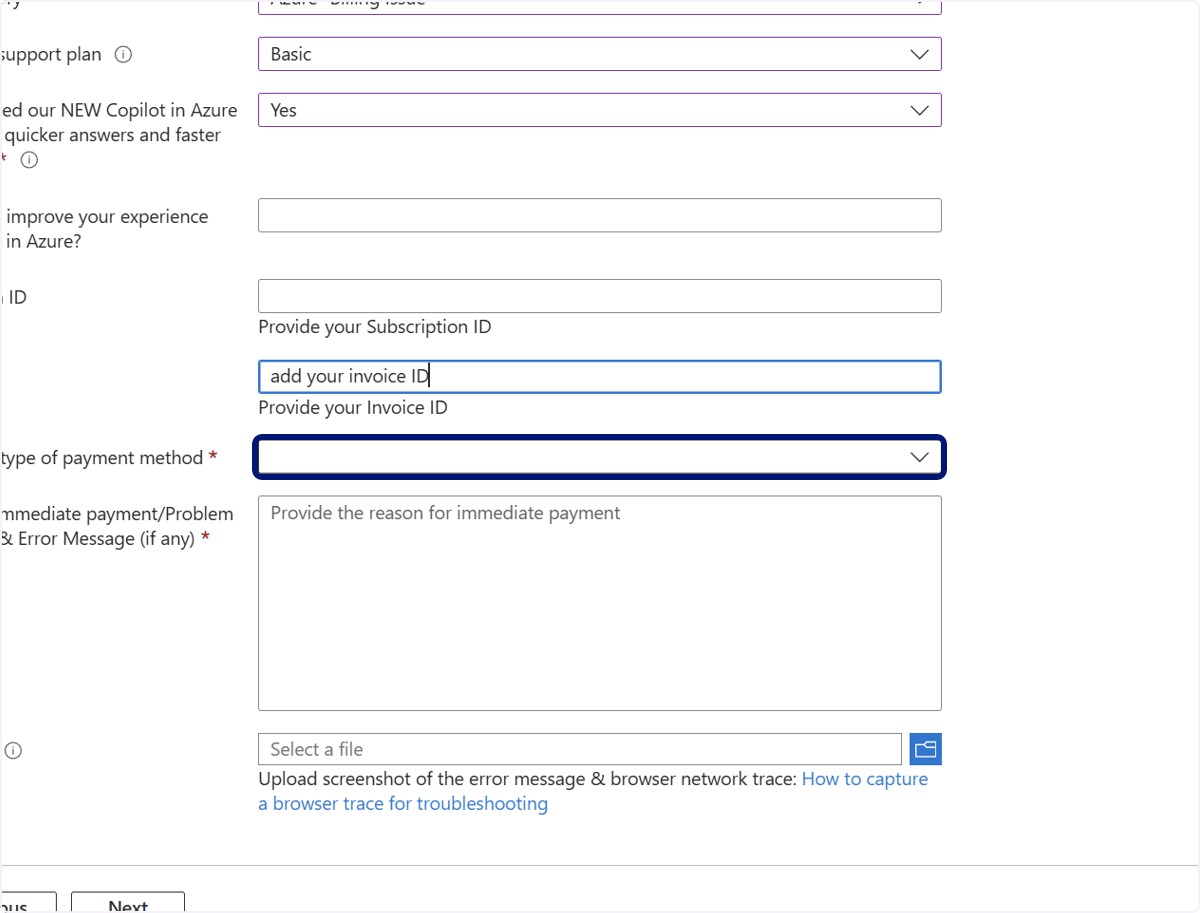Click the text 'Provide your Invoice ID'
The height and width of the screenshot is (913, 1200).
pos(353,407)
